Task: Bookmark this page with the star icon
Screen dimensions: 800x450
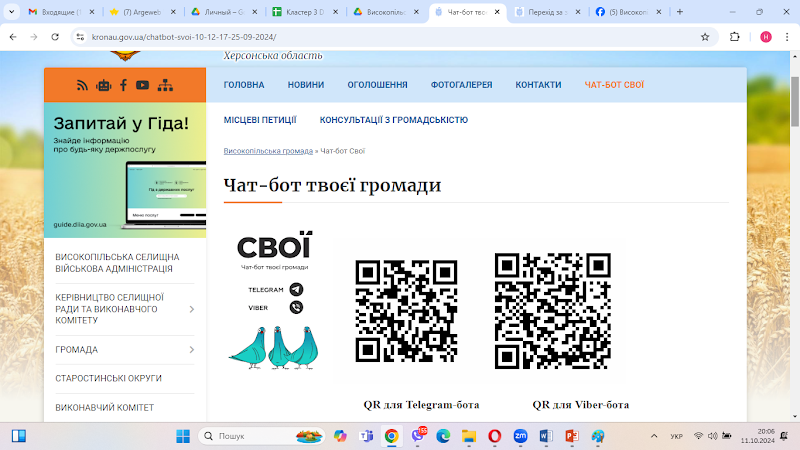Action: [x=705, y=37]
